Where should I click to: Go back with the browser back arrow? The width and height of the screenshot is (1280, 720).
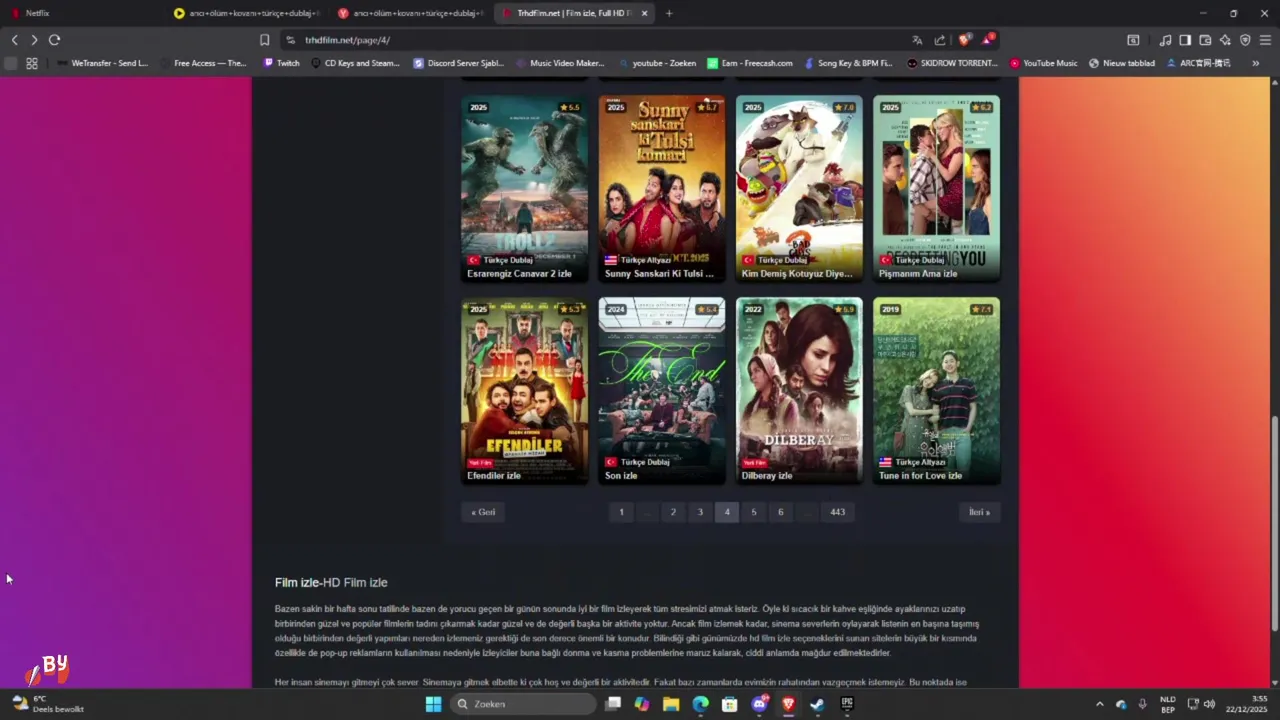pos(14,40)
